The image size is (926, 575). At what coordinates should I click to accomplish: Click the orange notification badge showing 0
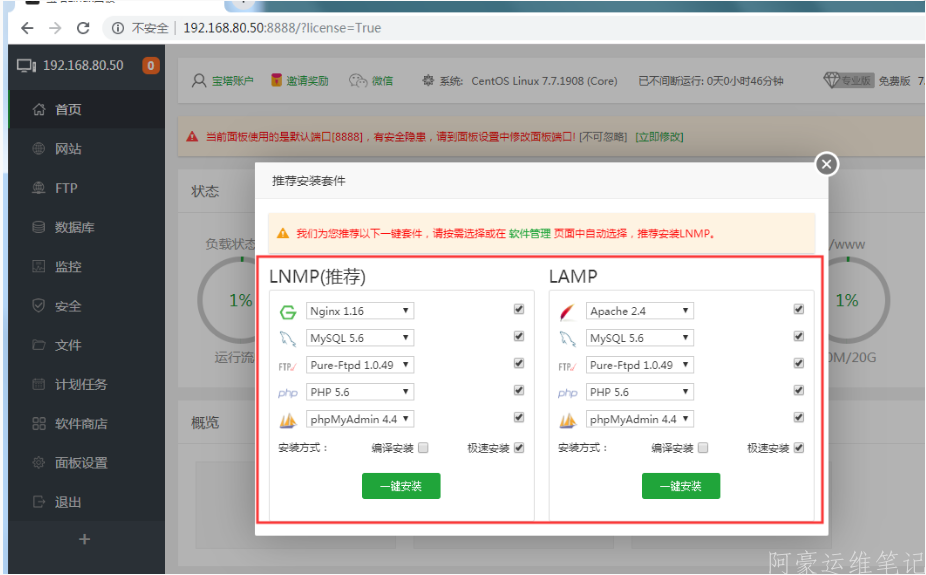(x=151, y=66)
